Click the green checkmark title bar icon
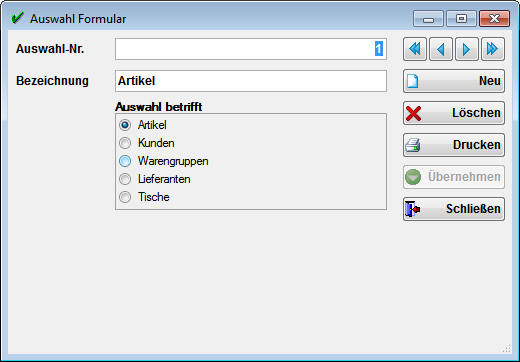The image size is (520, 362). (17, 18)
